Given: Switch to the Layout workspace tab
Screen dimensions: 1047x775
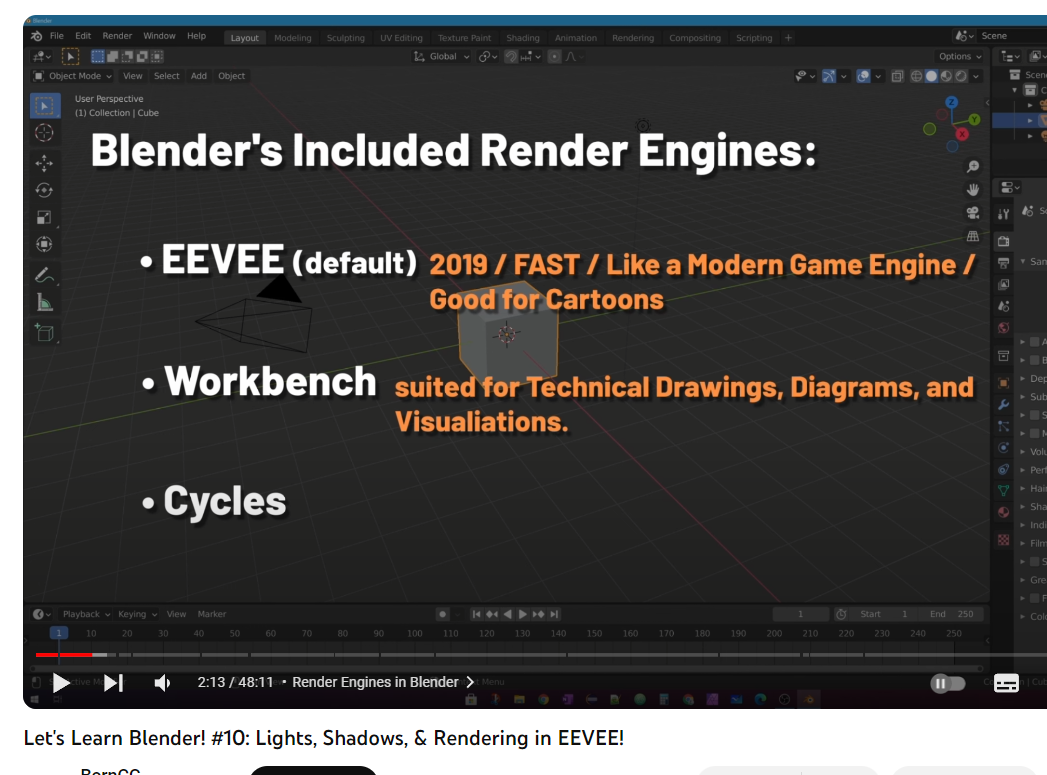Looking at the screenshot, I should pos(244,38).
